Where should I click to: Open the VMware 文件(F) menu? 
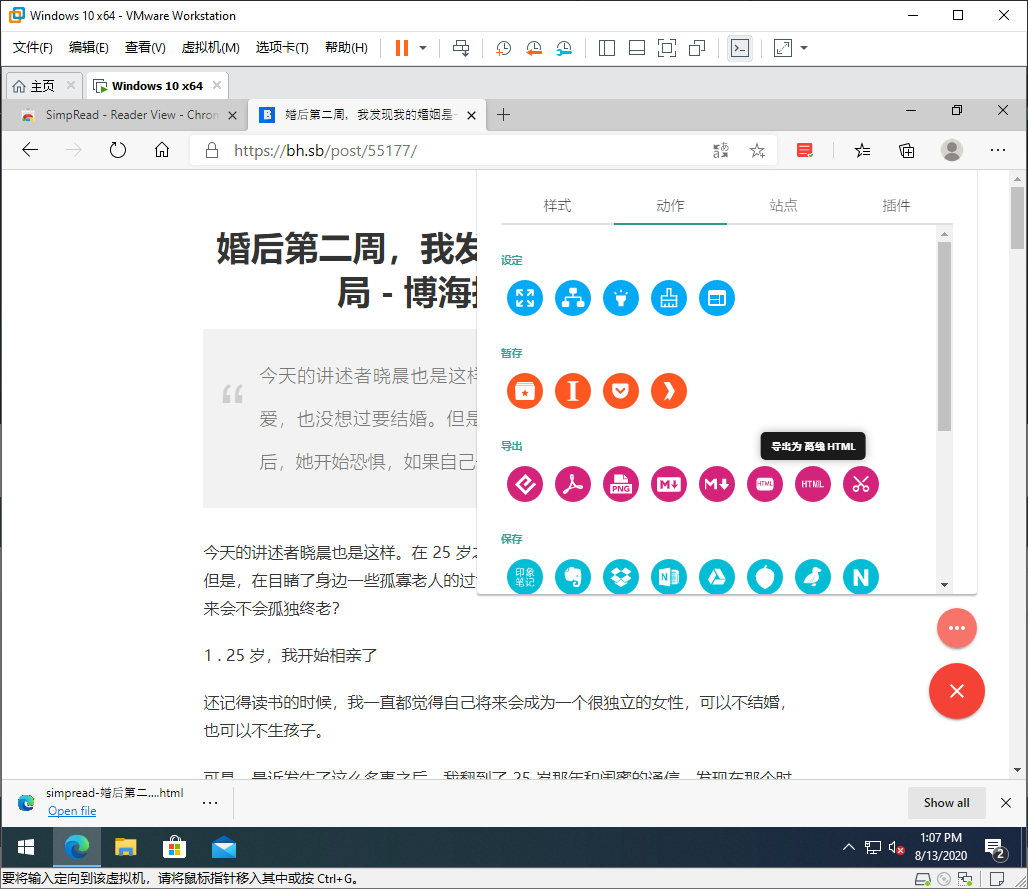(33, 48)
